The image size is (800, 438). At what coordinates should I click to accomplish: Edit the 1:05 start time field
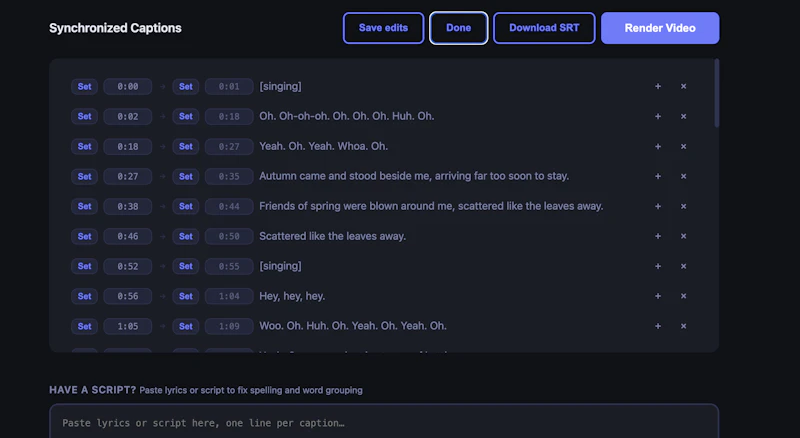pos(128,326)
